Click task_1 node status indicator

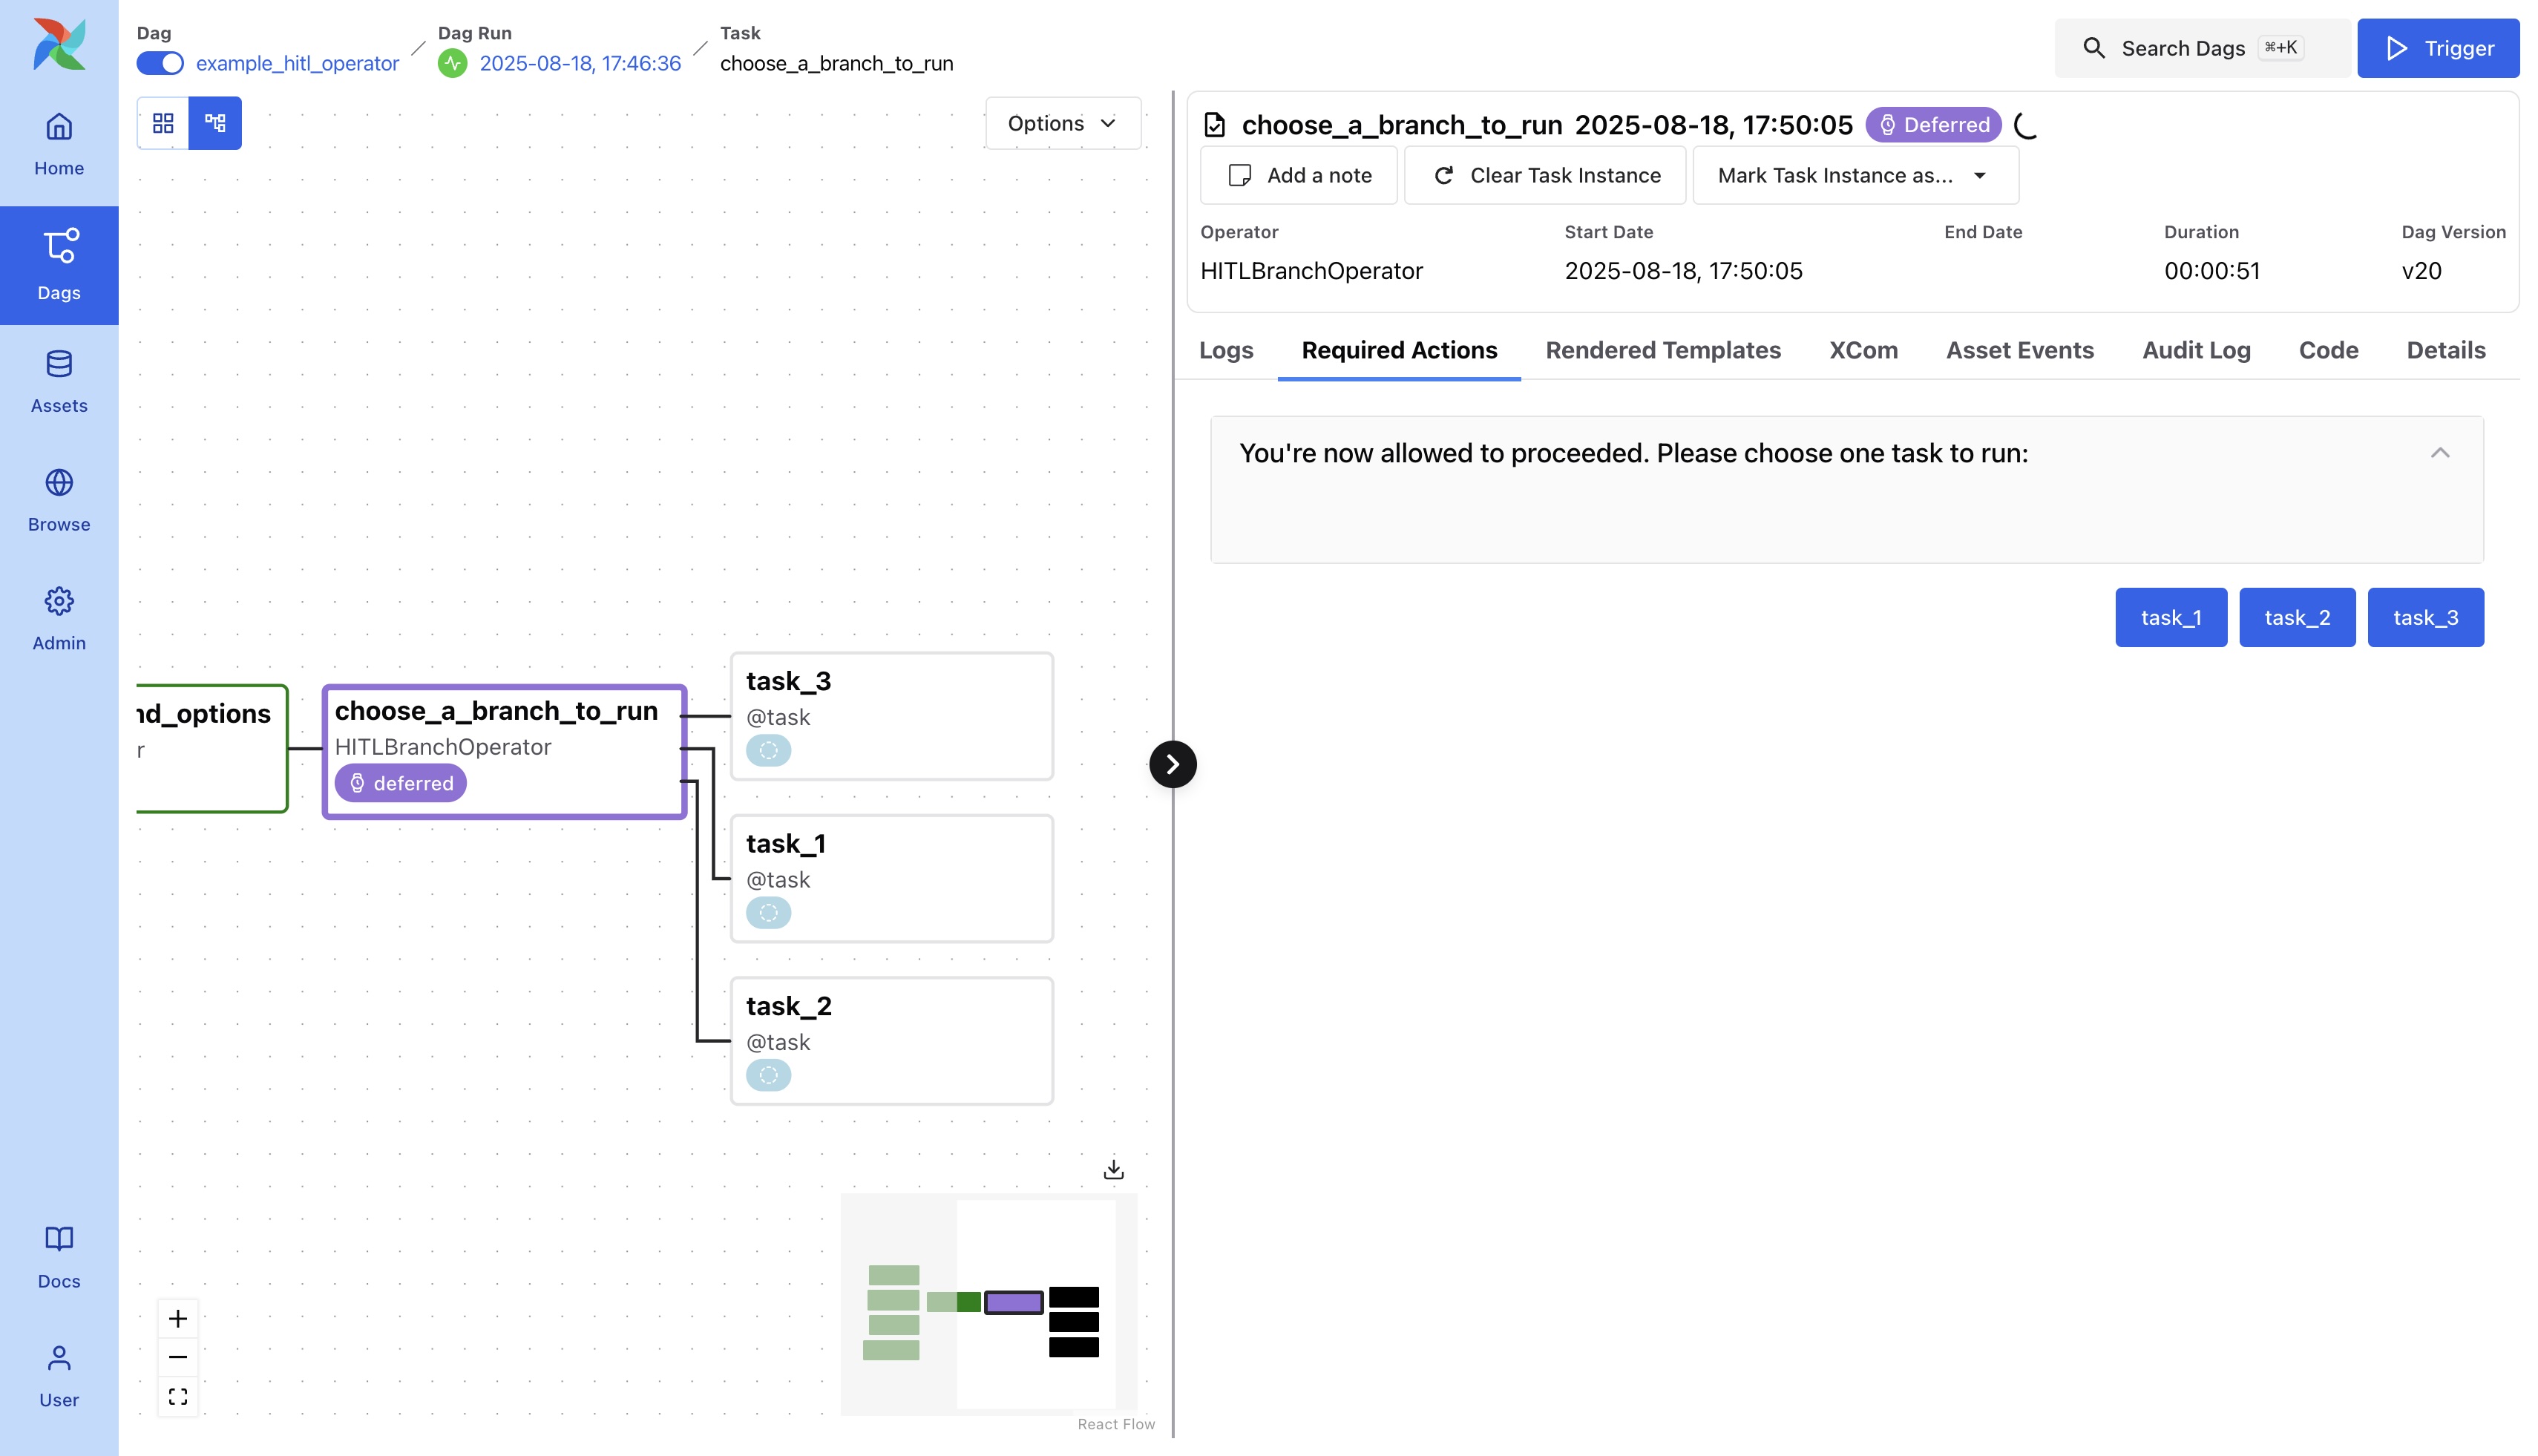tap(768, 913)
